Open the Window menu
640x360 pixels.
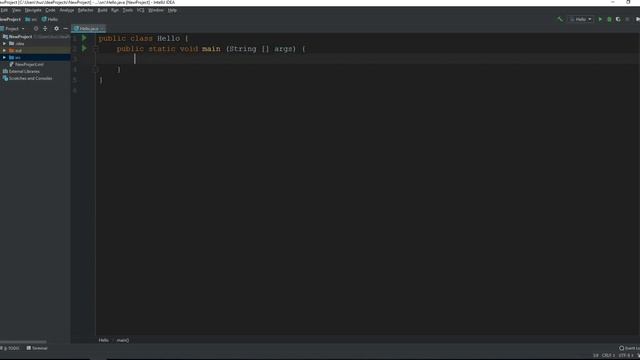(x=156, y=10)
